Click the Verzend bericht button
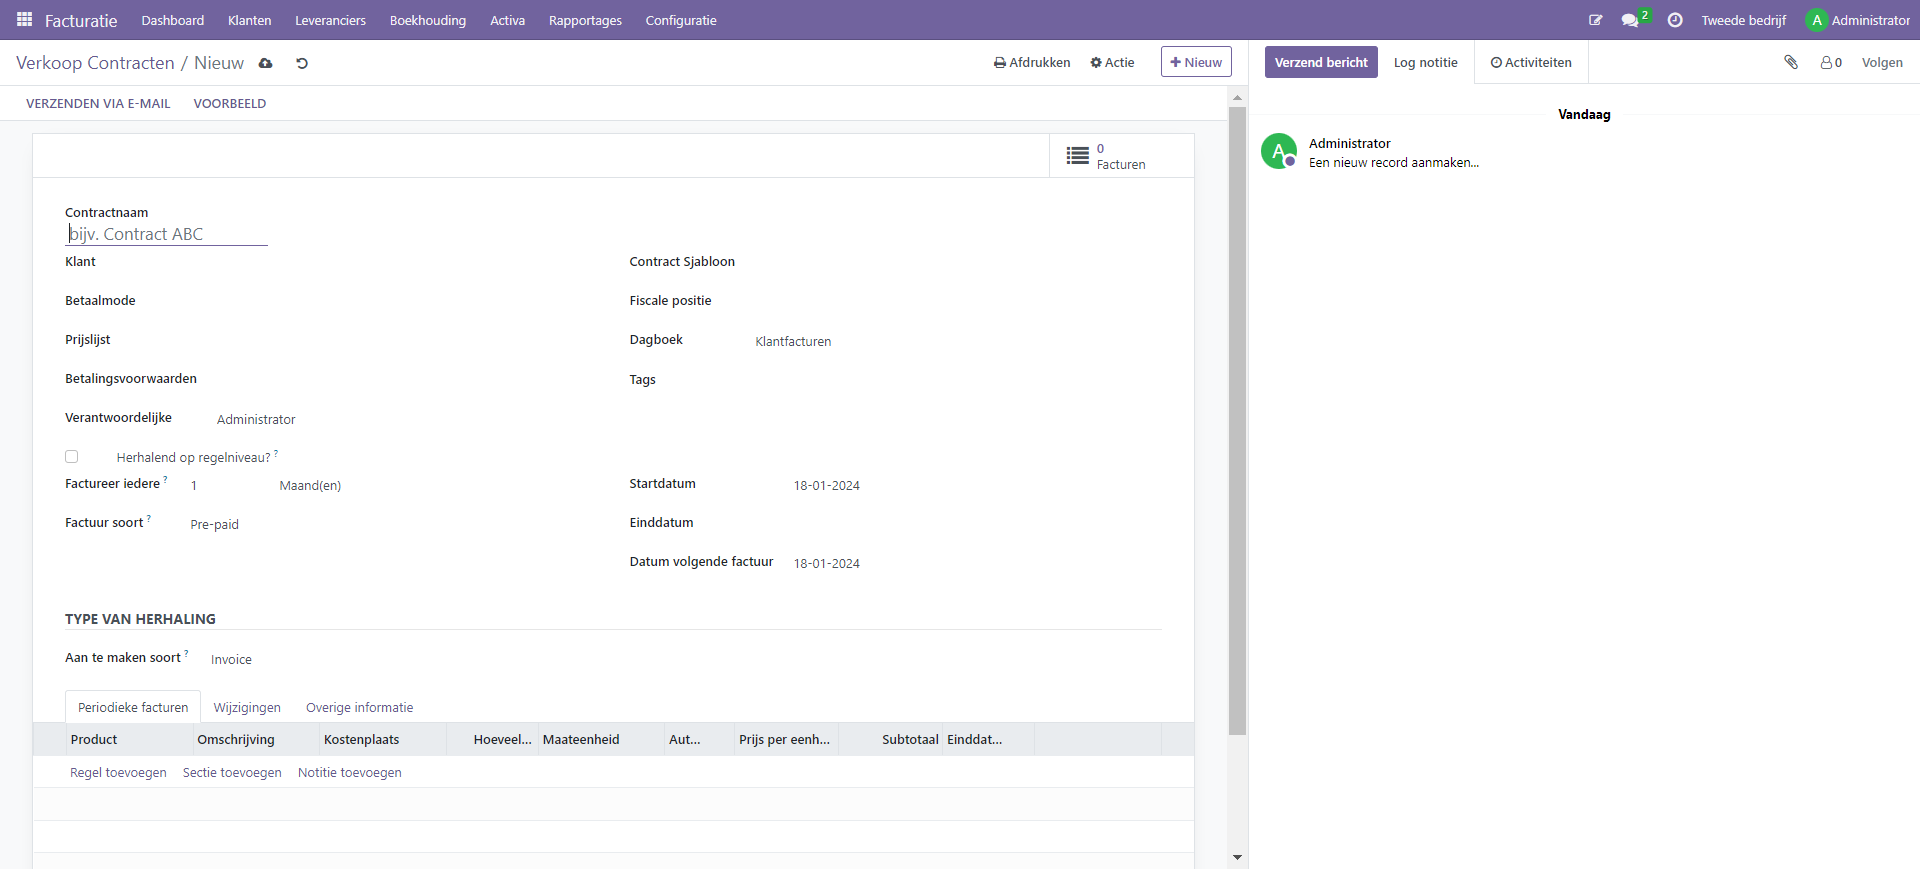Screen dimensions: 1920x869 click(1320, 62)
